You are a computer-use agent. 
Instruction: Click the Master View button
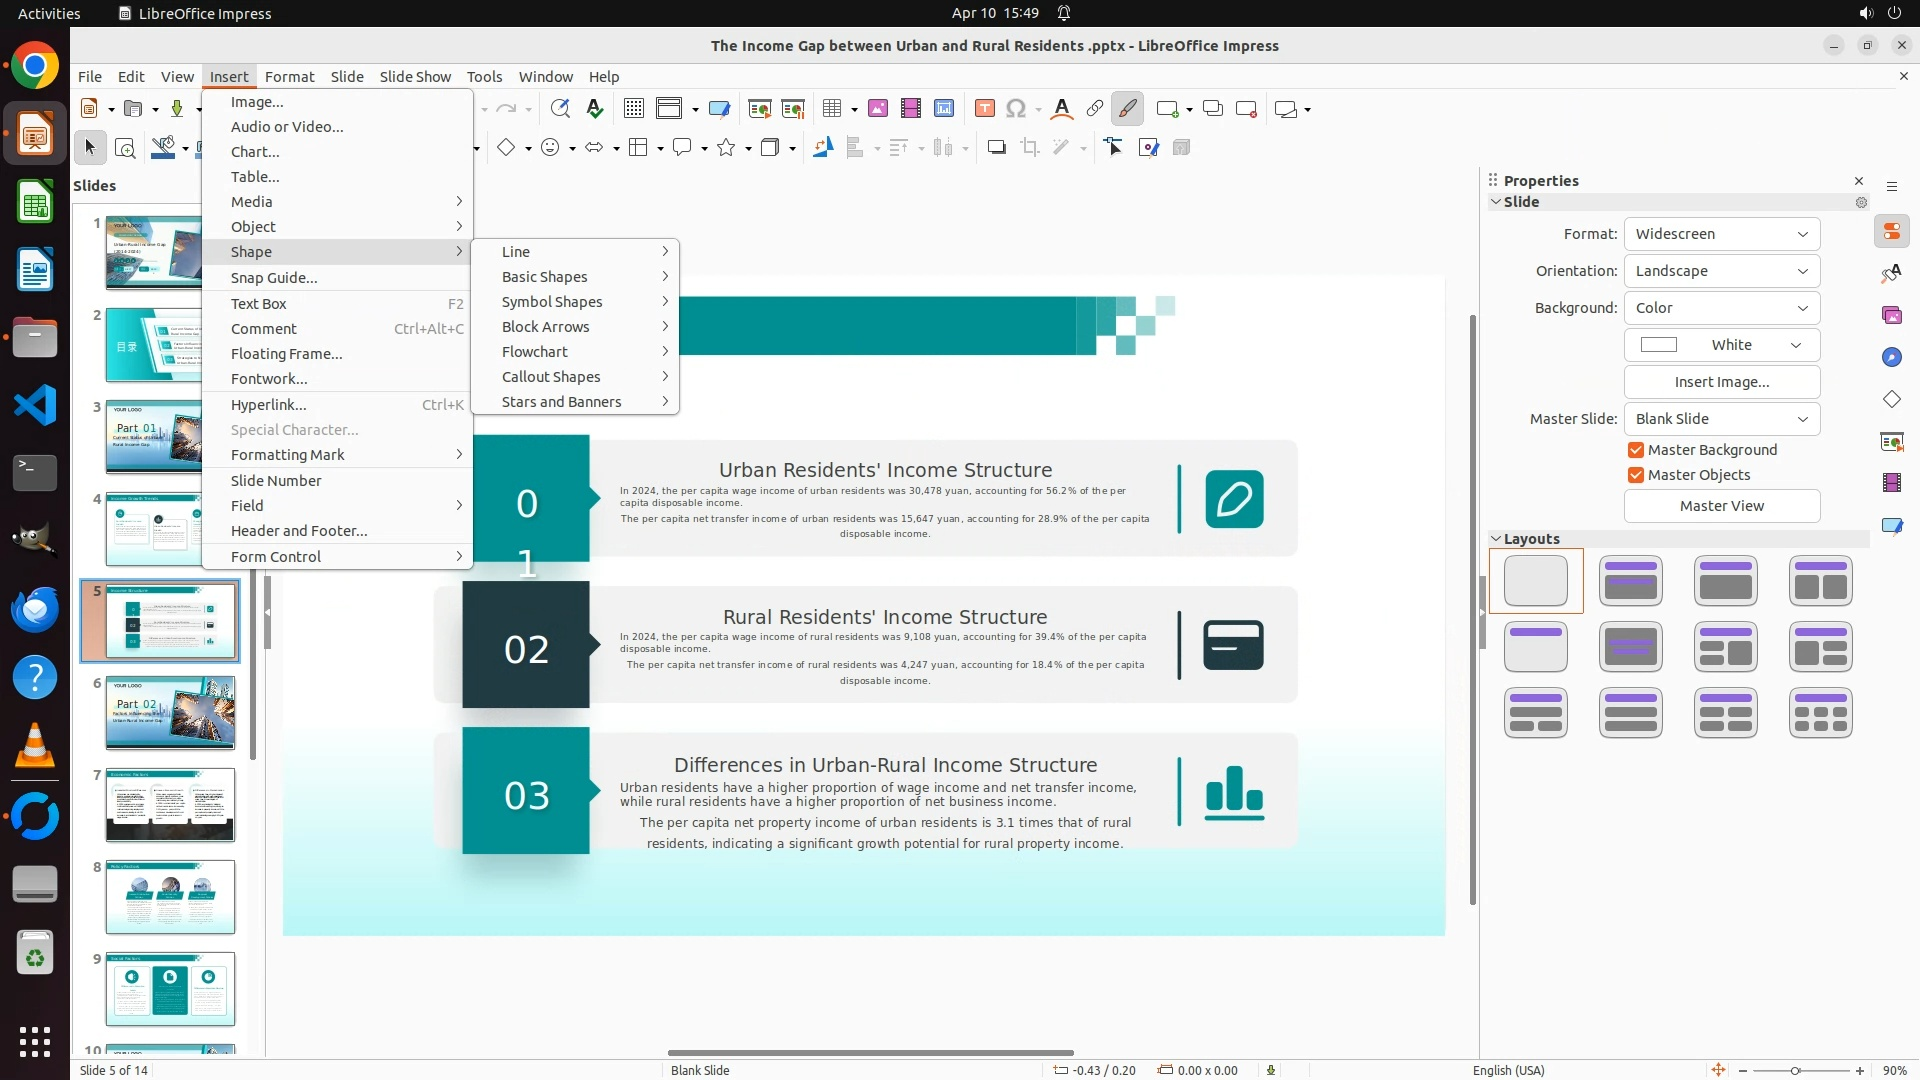[1721, 506]
